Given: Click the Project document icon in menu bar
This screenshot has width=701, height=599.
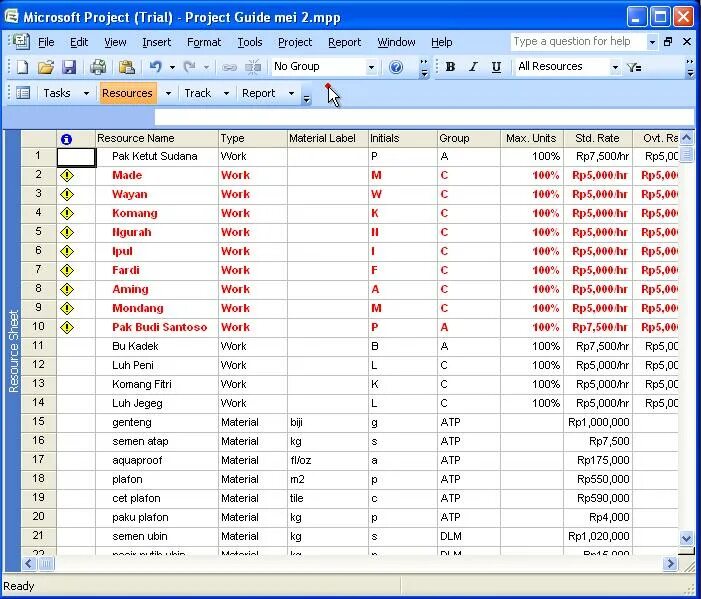Looking at the screenshot, I should (21, 42).
